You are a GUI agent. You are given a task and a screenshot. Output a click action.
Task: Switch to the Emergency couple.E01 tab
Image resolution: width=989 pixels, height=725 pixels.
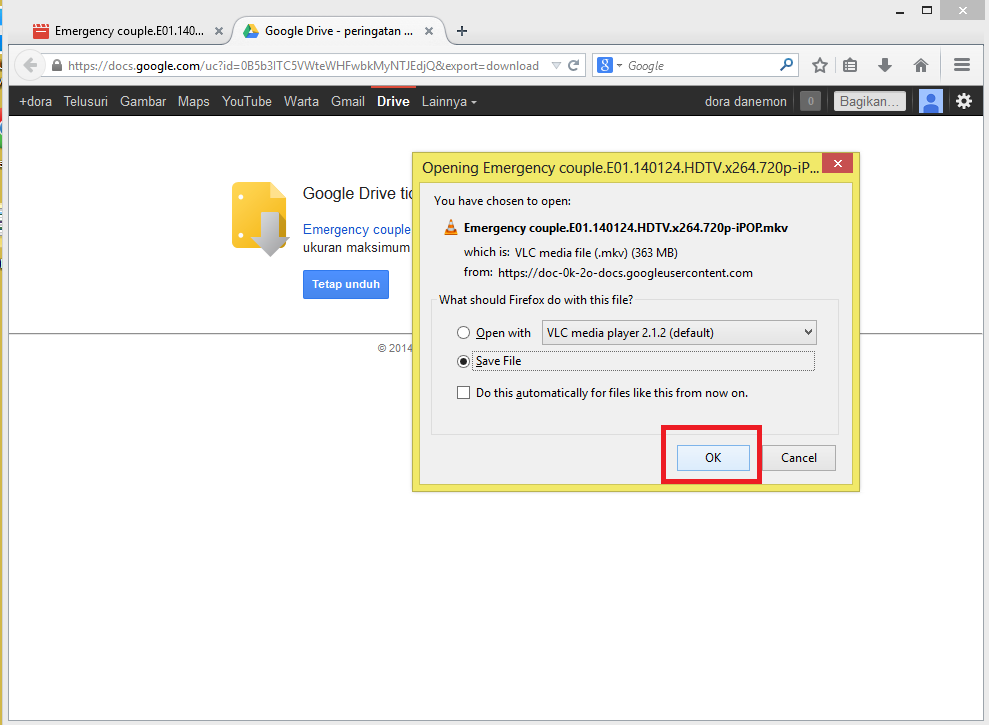pos(128,31)
